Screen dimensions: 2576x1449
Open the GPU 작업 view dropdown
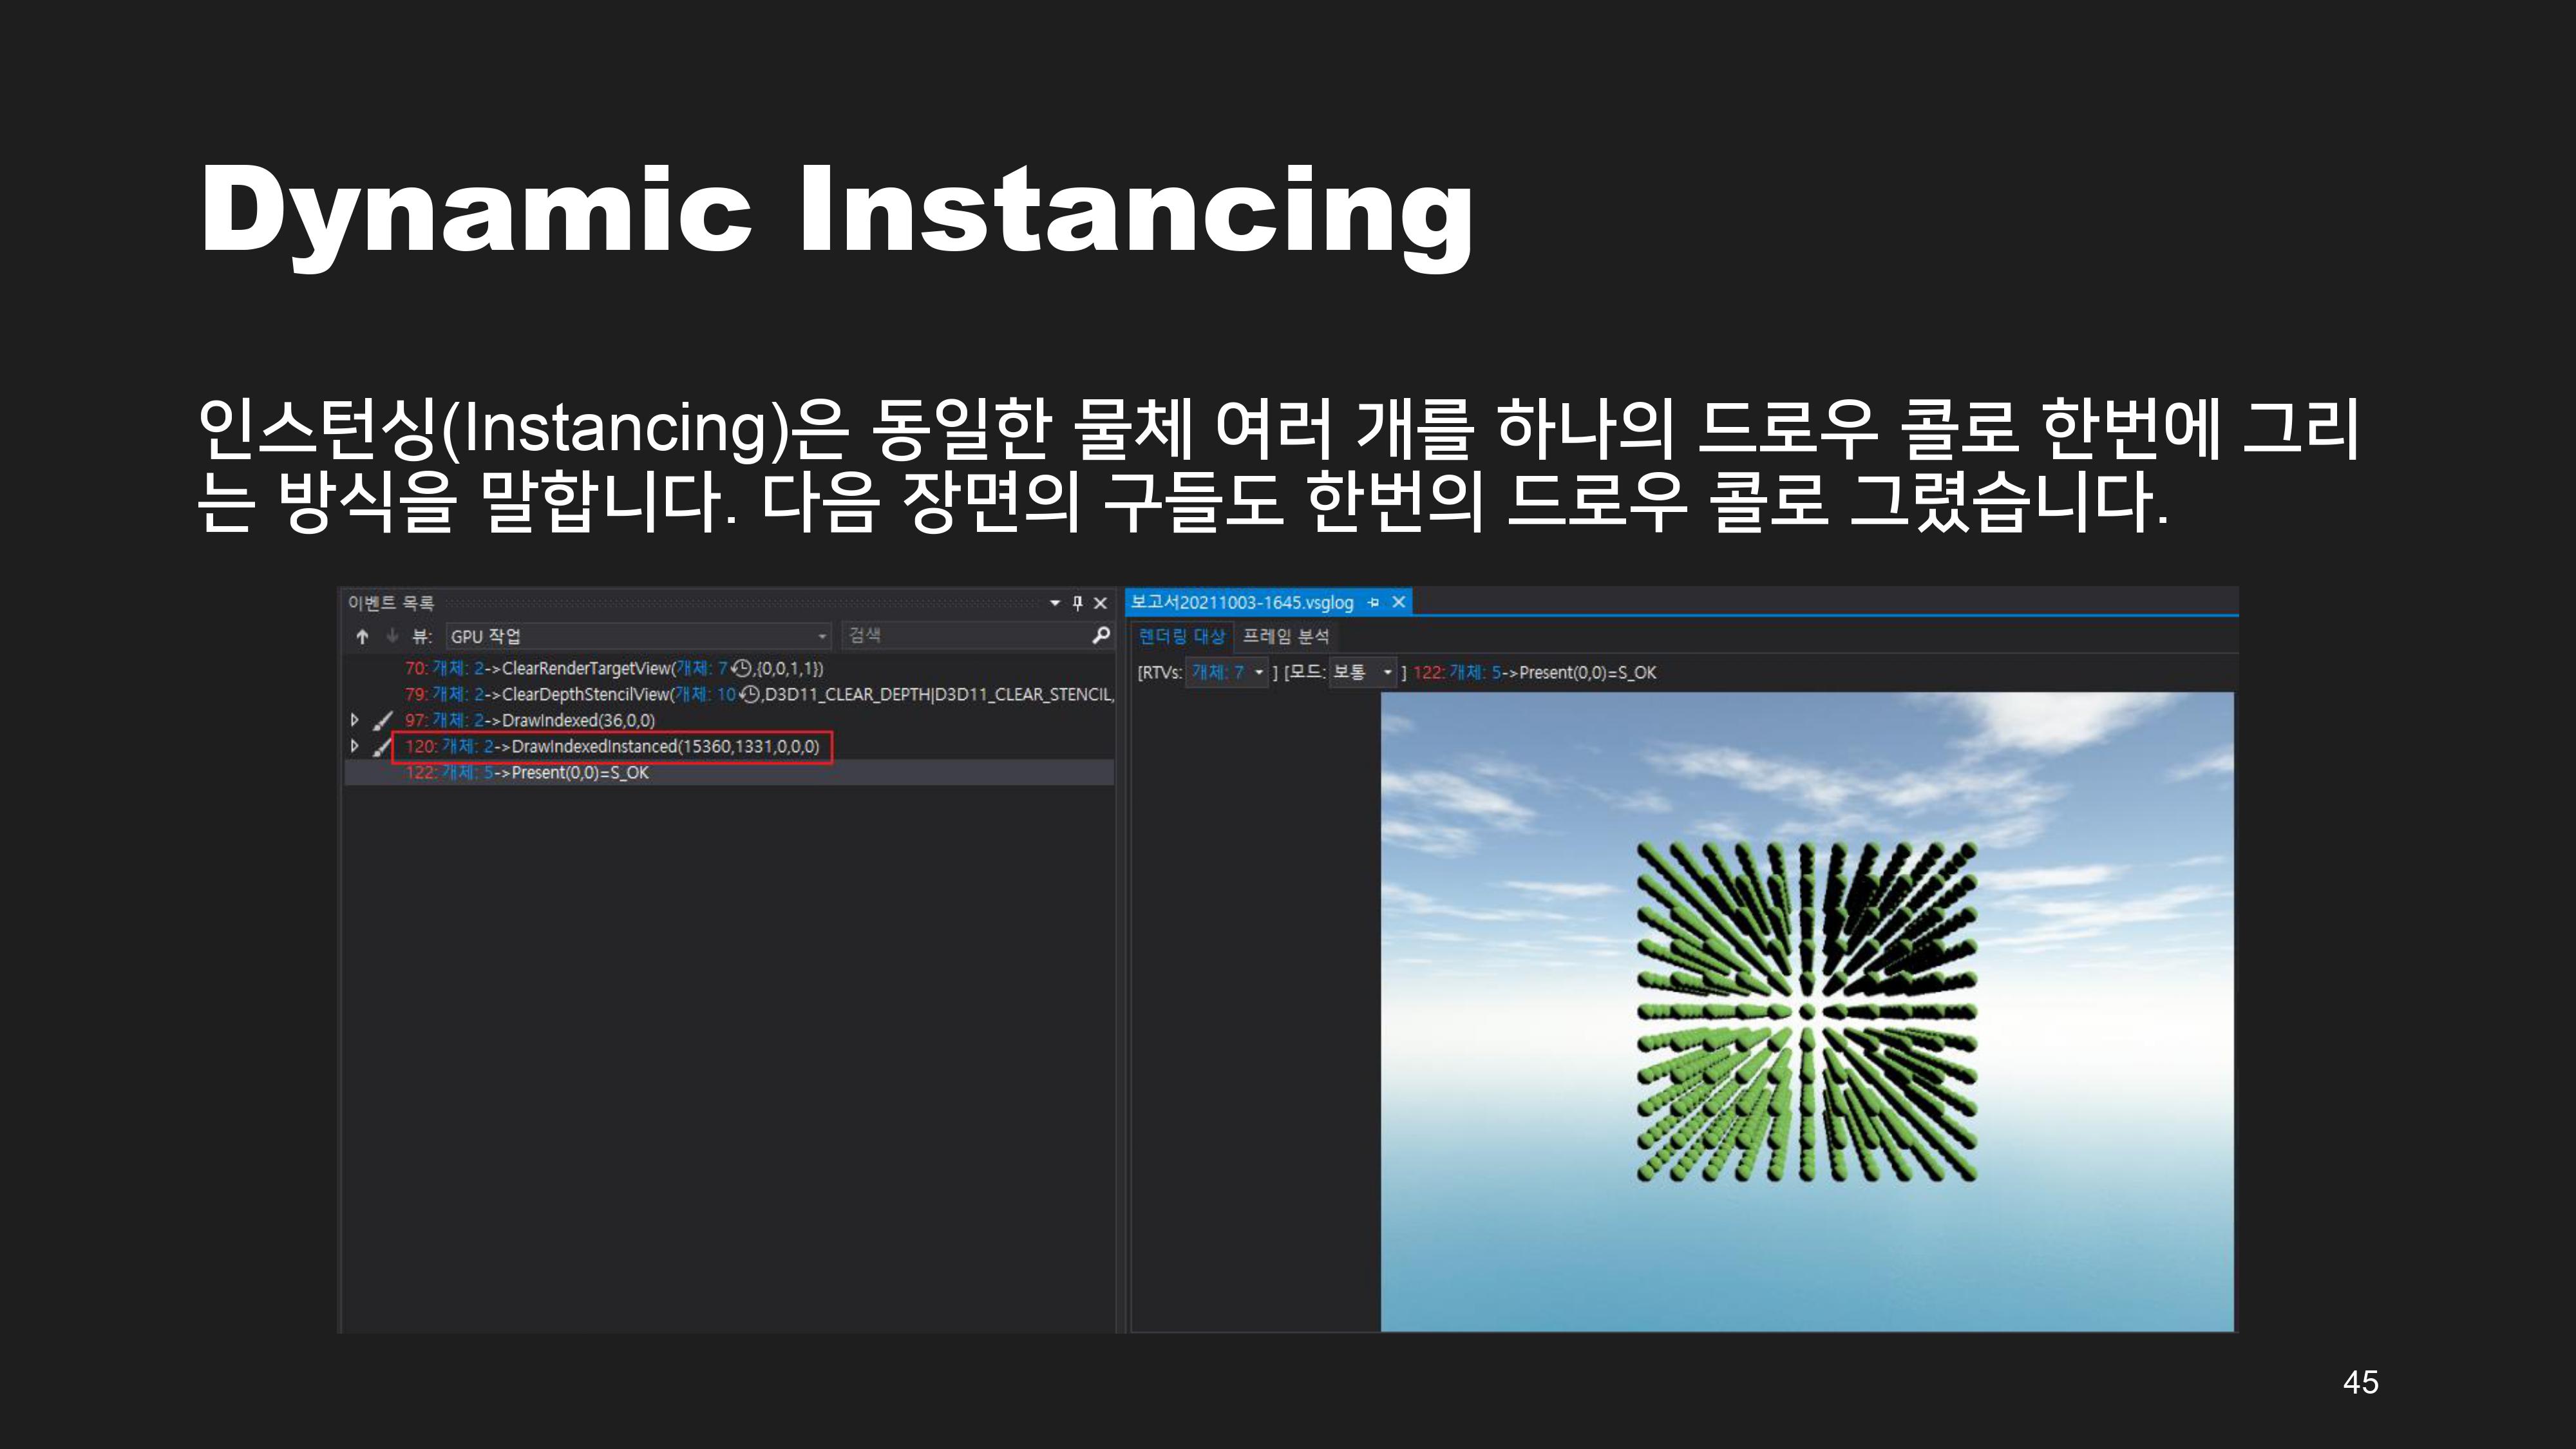pyautogui.click(x=822, y=636)
